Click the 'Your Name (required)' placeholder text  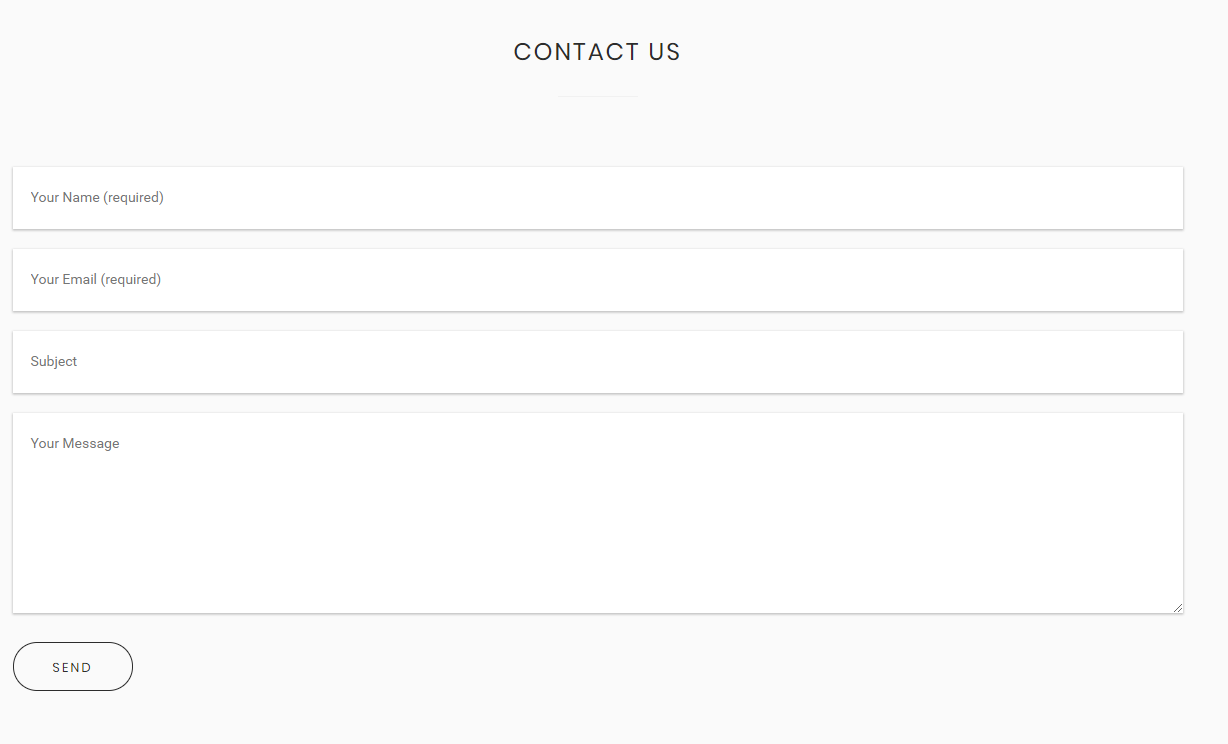point(97,198)
